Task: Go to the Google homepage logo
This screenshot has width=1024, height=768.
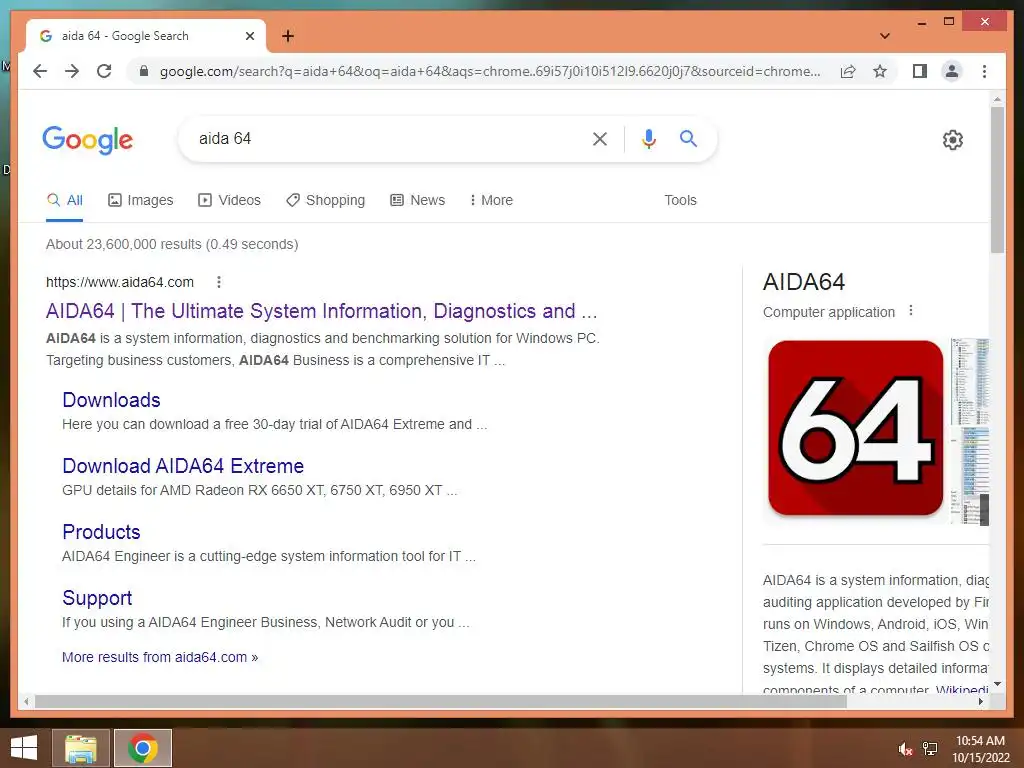Action: pyautogui.click(x=88, y=139)
